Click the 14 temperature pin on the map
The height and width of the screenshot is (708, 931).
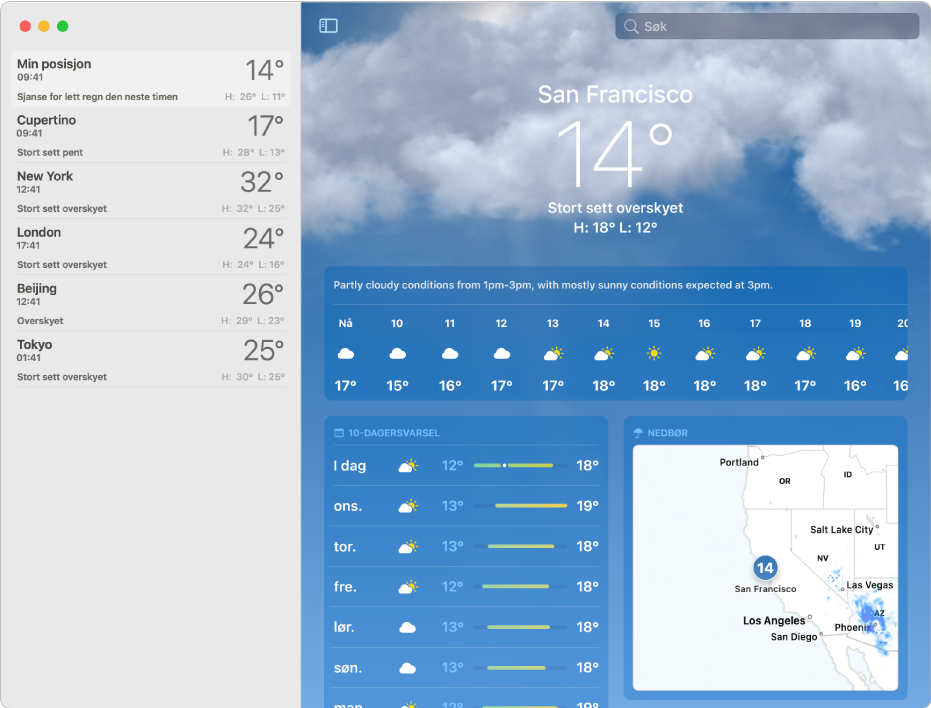765,568
